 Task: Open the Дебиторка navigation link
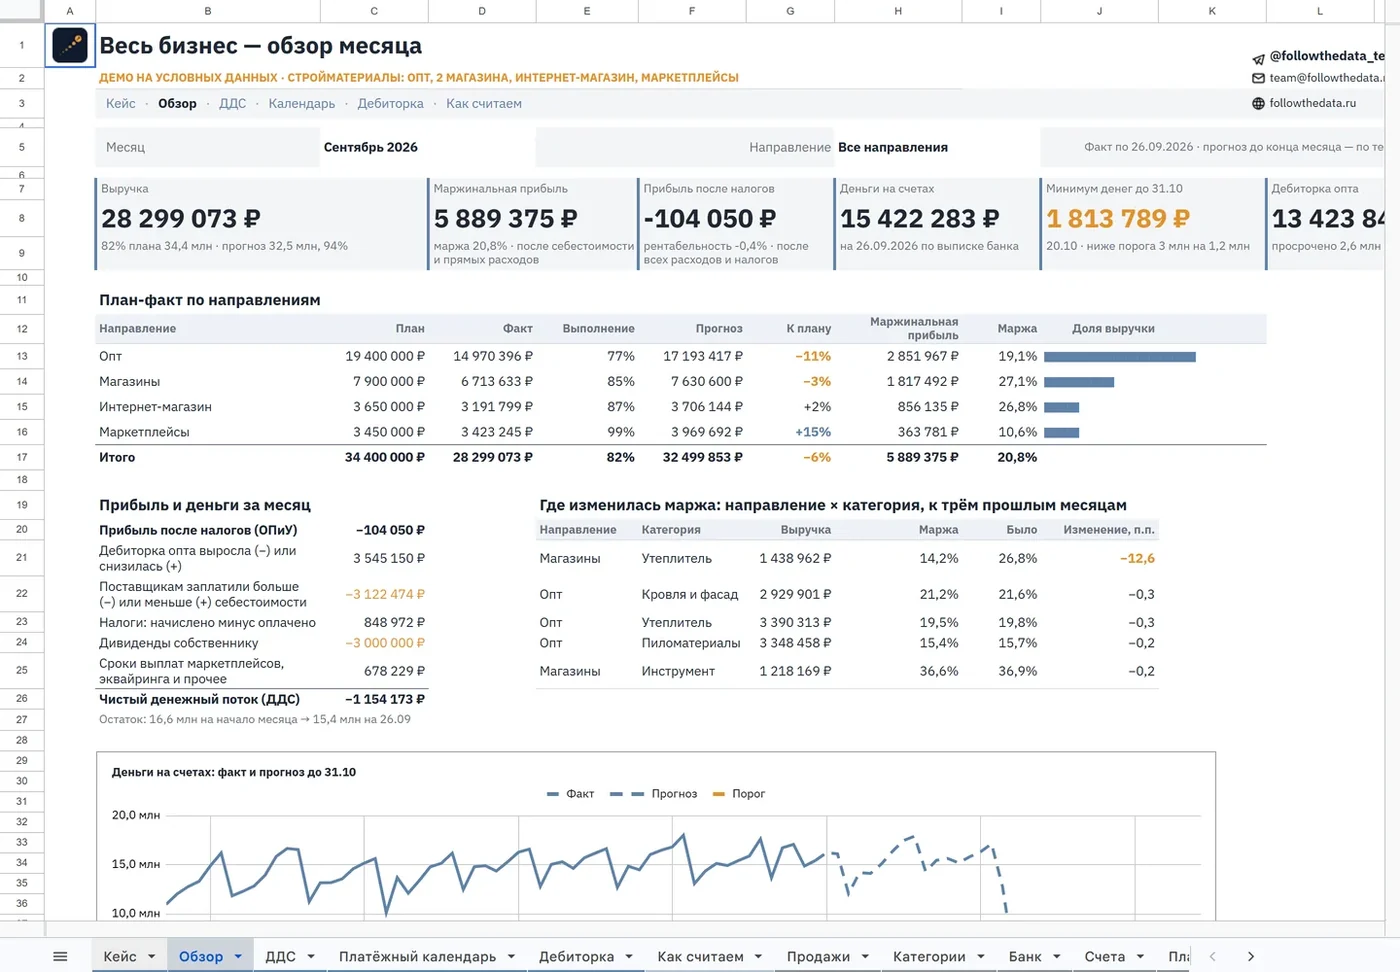click(390, 103)
